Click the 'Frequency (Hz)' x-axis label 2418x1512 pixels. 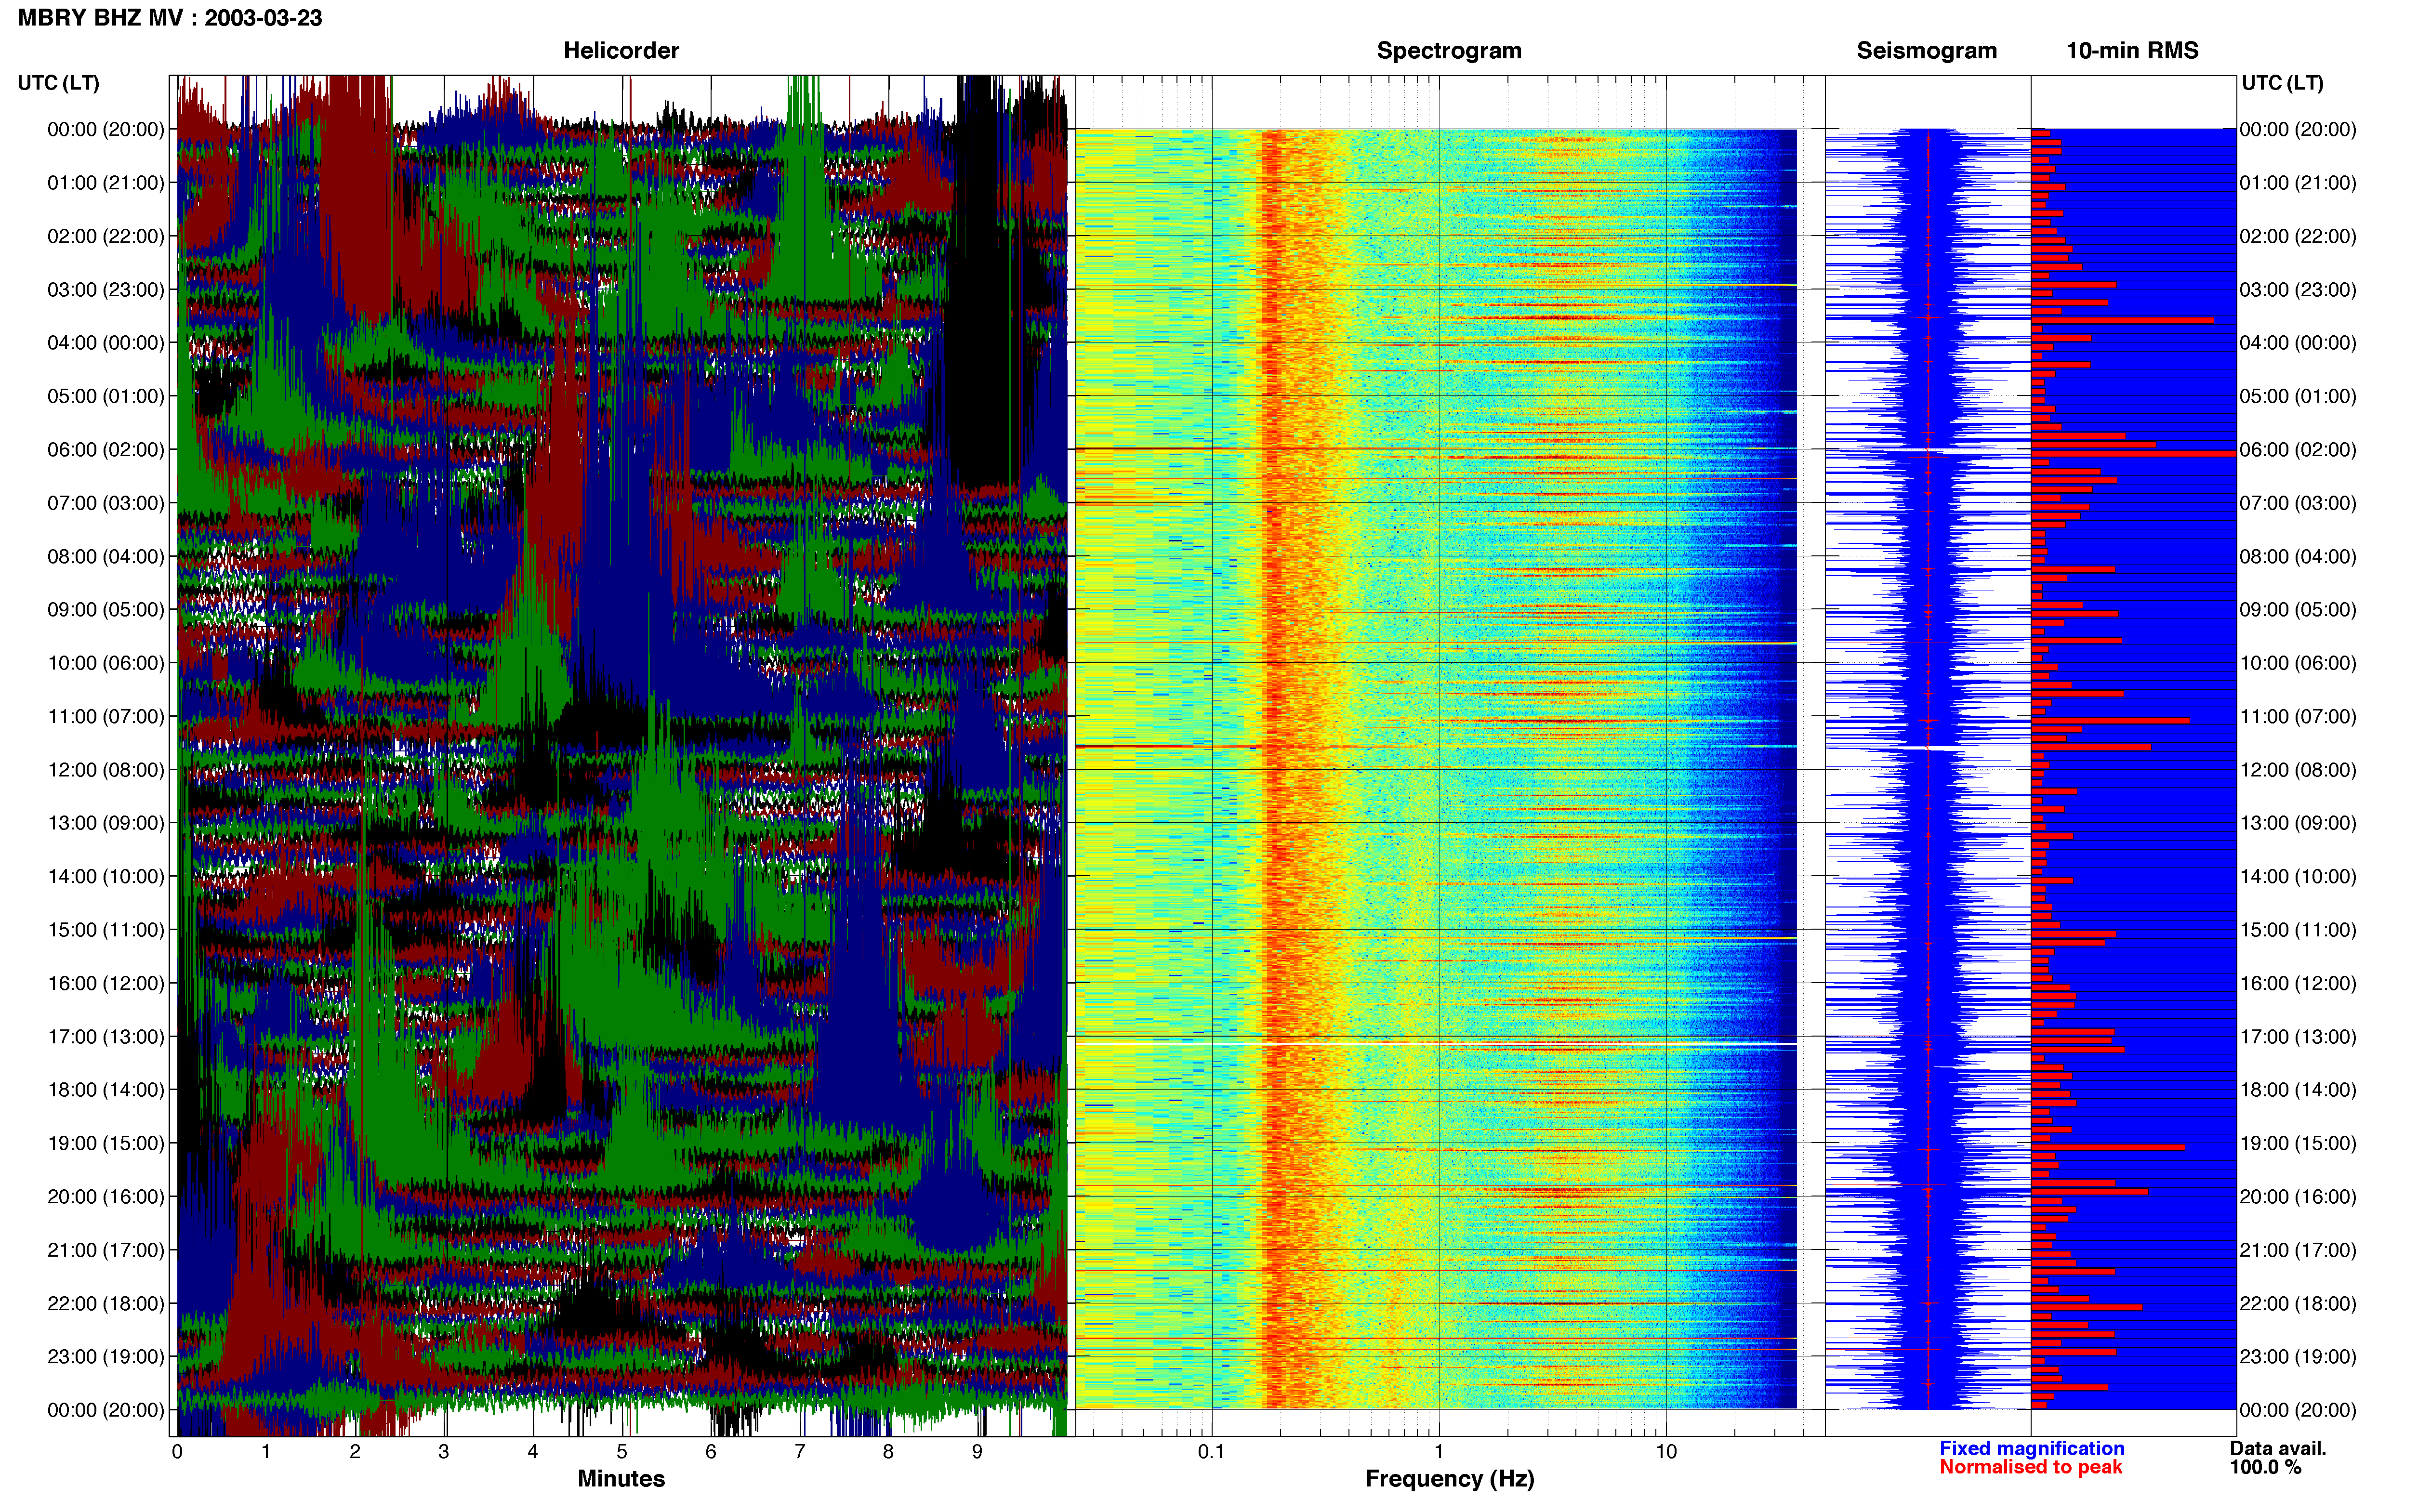(x=1449, y=1479)
